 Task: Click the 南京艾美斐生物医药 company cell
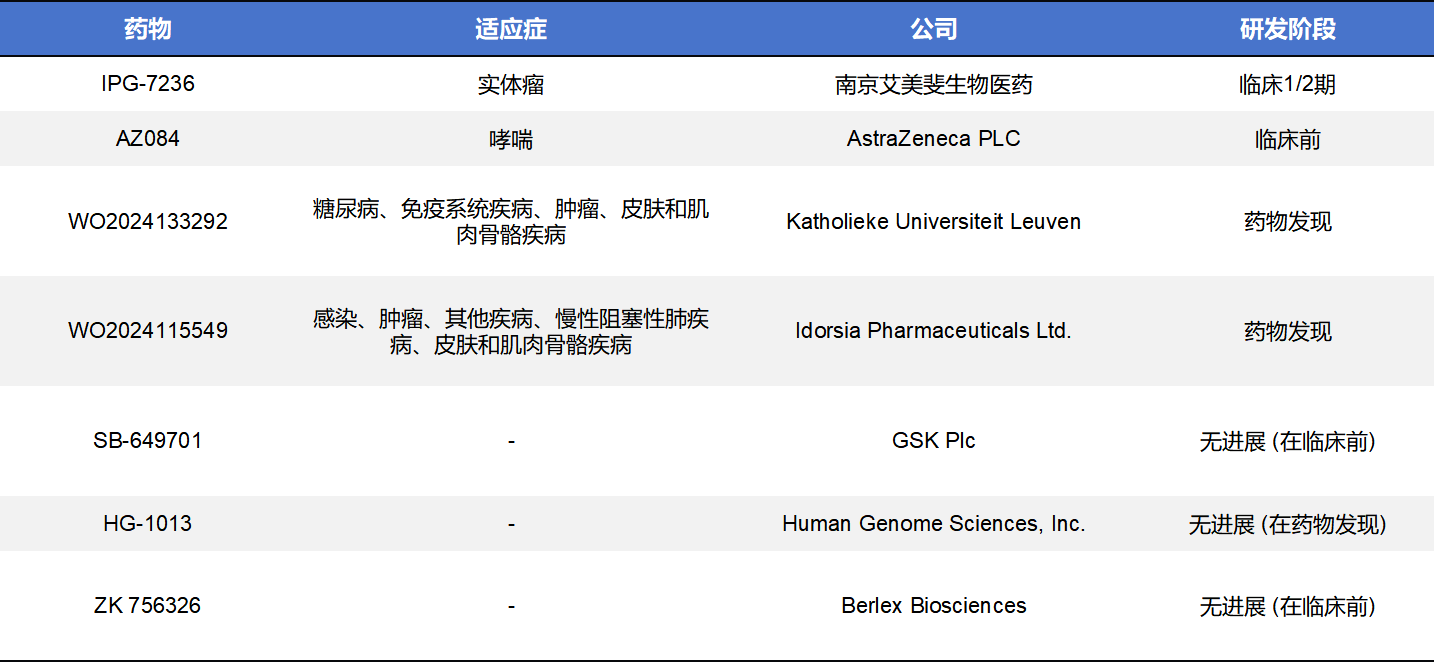(x=933, y=85)
